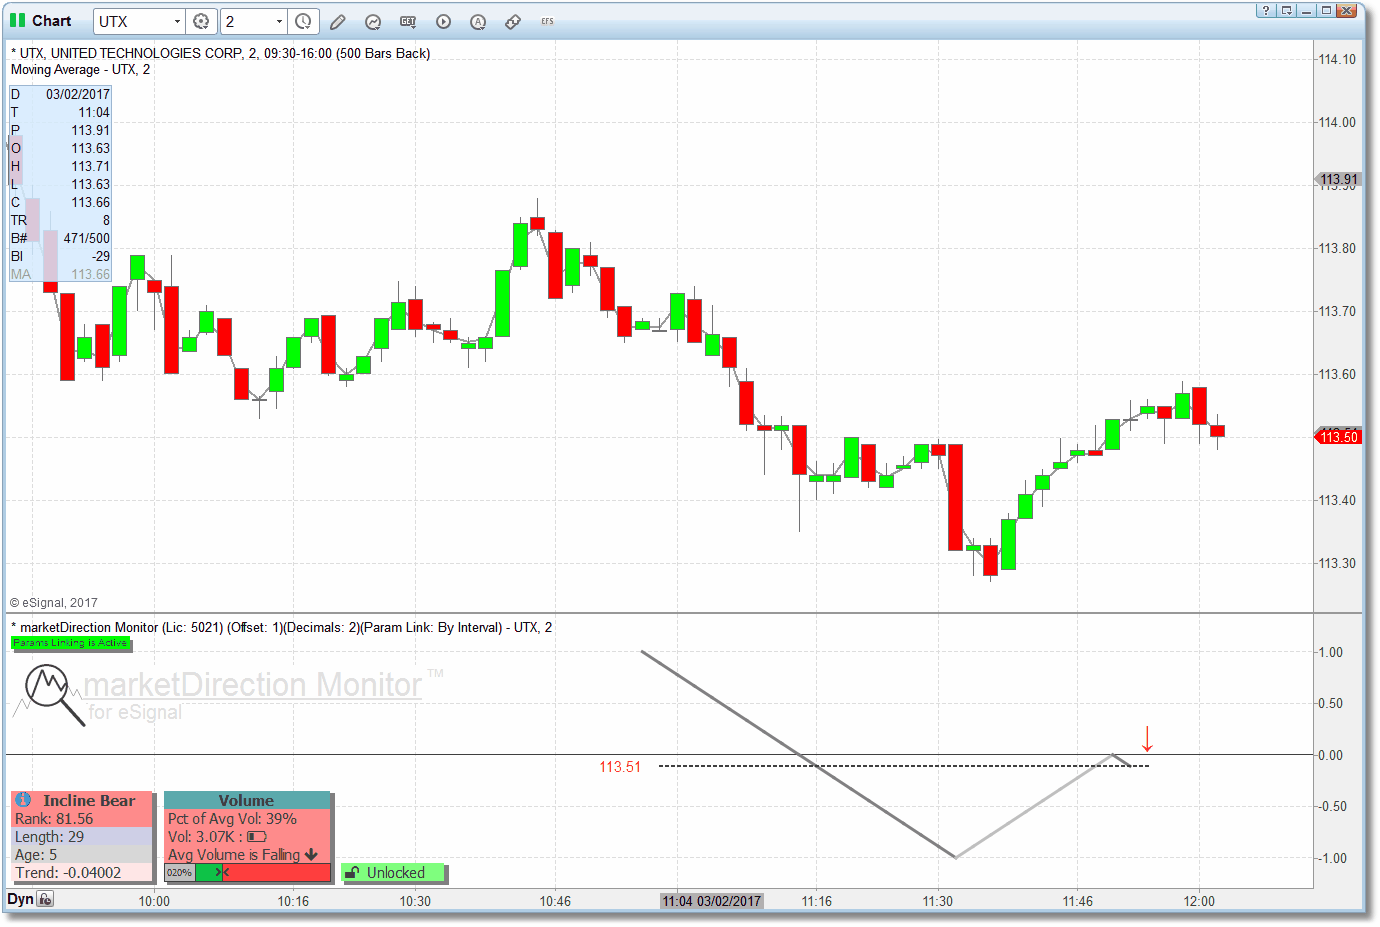Screen dimensions: 1380x927
Task: Expand the interval 2 dropdown arrow
Action: pyautogui.click(x=279, y=21)
